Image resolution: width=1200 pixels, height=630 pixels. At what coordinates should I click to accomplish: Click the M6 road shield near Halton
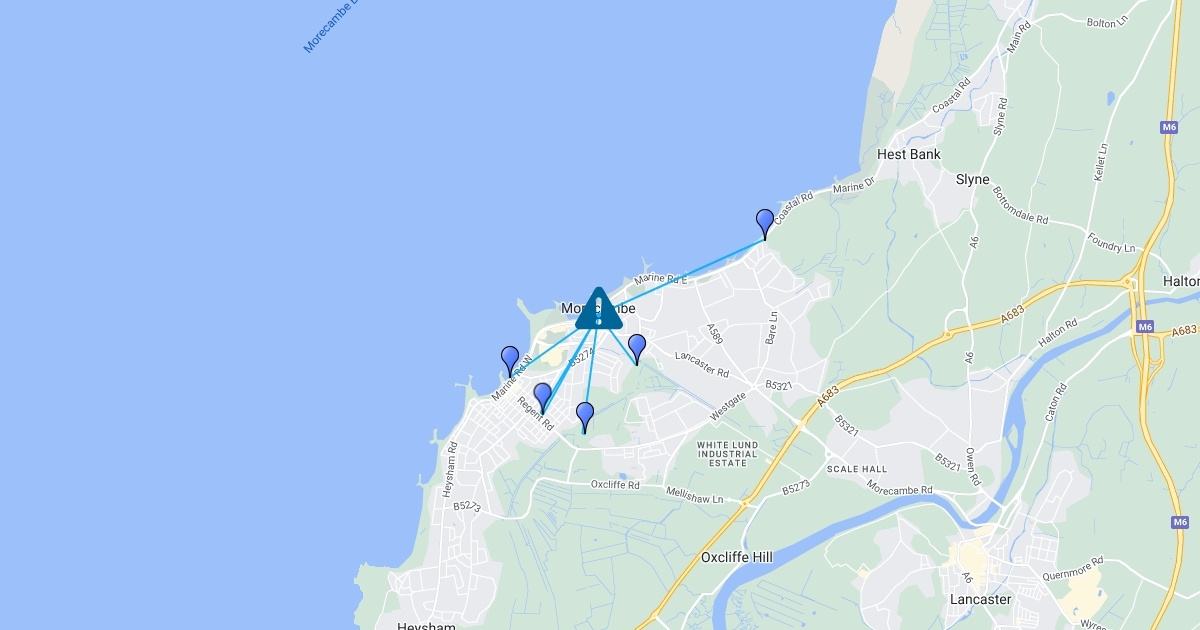pyautogui.click(x=1144, y=326)
